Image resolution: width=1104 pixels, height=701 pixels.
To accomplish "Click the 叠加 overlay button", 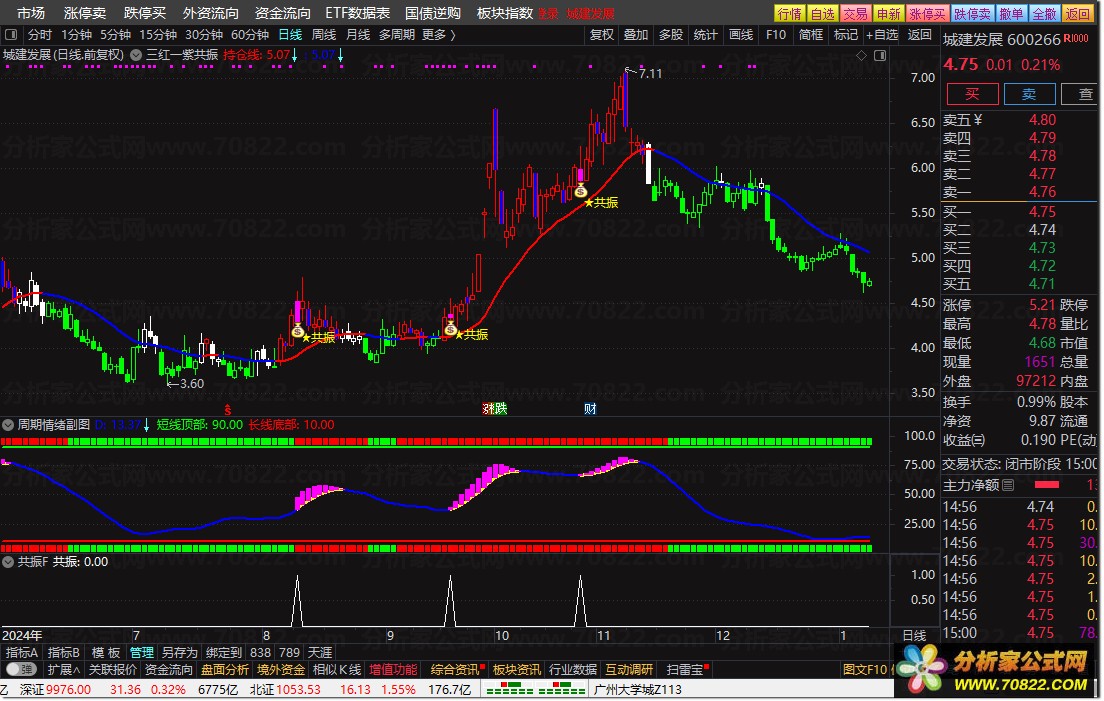I will 636,34.
